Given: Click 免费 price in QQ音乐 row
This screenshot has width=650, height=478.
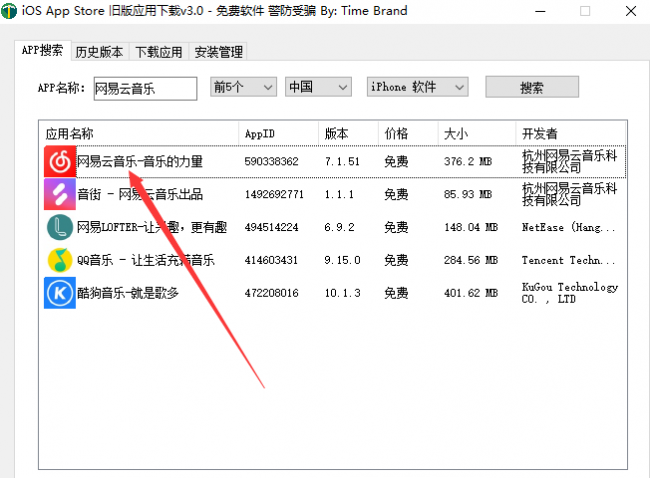Looking at the screenshot, I should pos(396,260).
